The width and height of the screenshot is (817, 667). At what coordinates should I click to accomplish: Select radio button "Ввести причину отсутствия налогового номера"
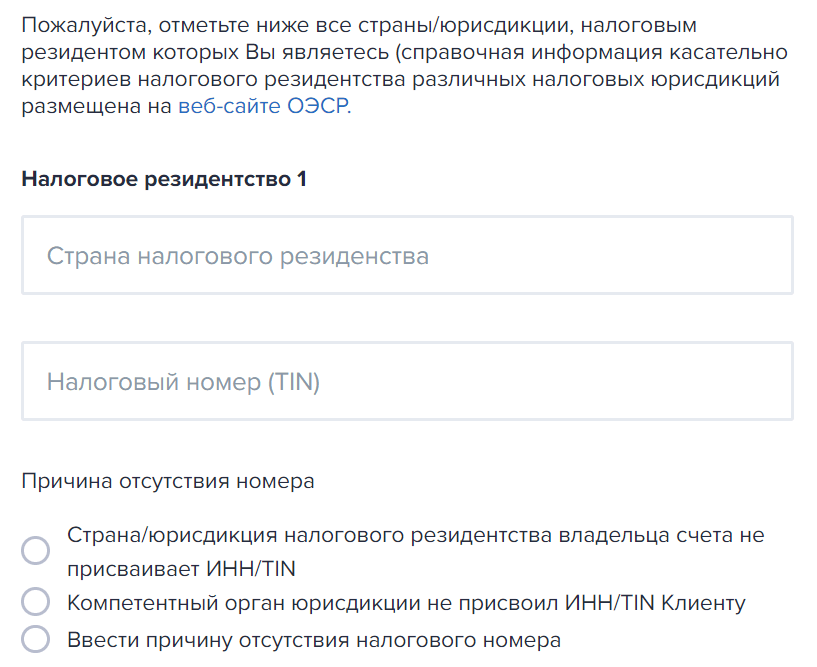[x=36, y=640]
